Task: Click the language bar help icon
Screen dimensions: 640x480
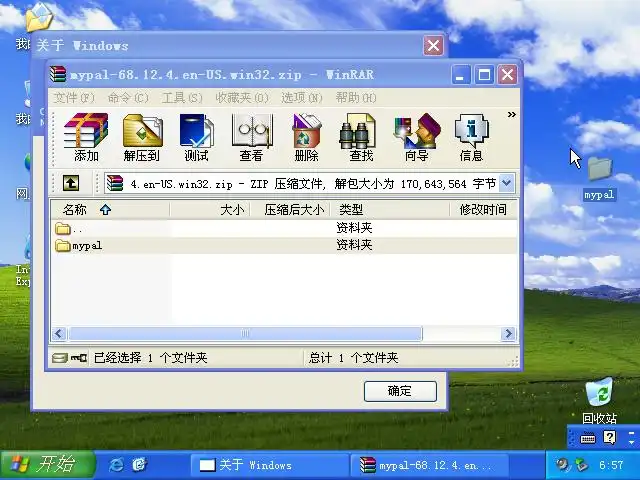Action: (x=609, y=438)
